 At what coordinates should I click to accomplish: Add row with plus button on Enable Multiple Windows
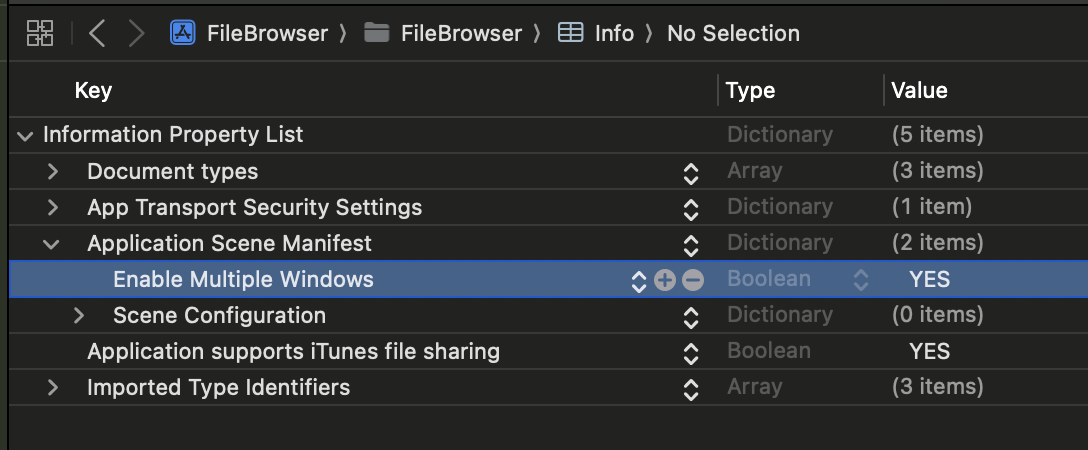pos(665,280)
